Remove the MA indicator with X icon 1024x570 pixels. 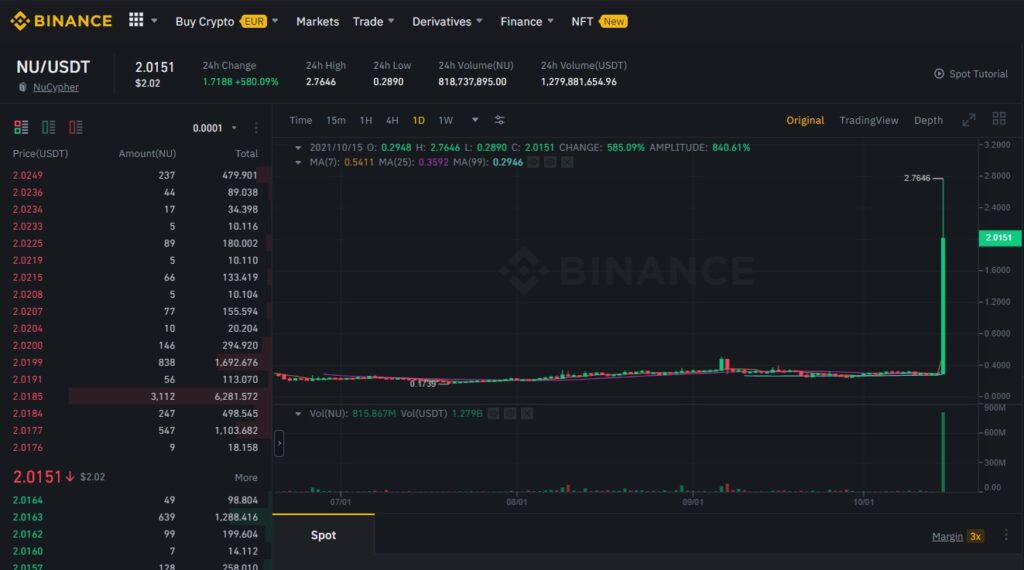(568, 162)
